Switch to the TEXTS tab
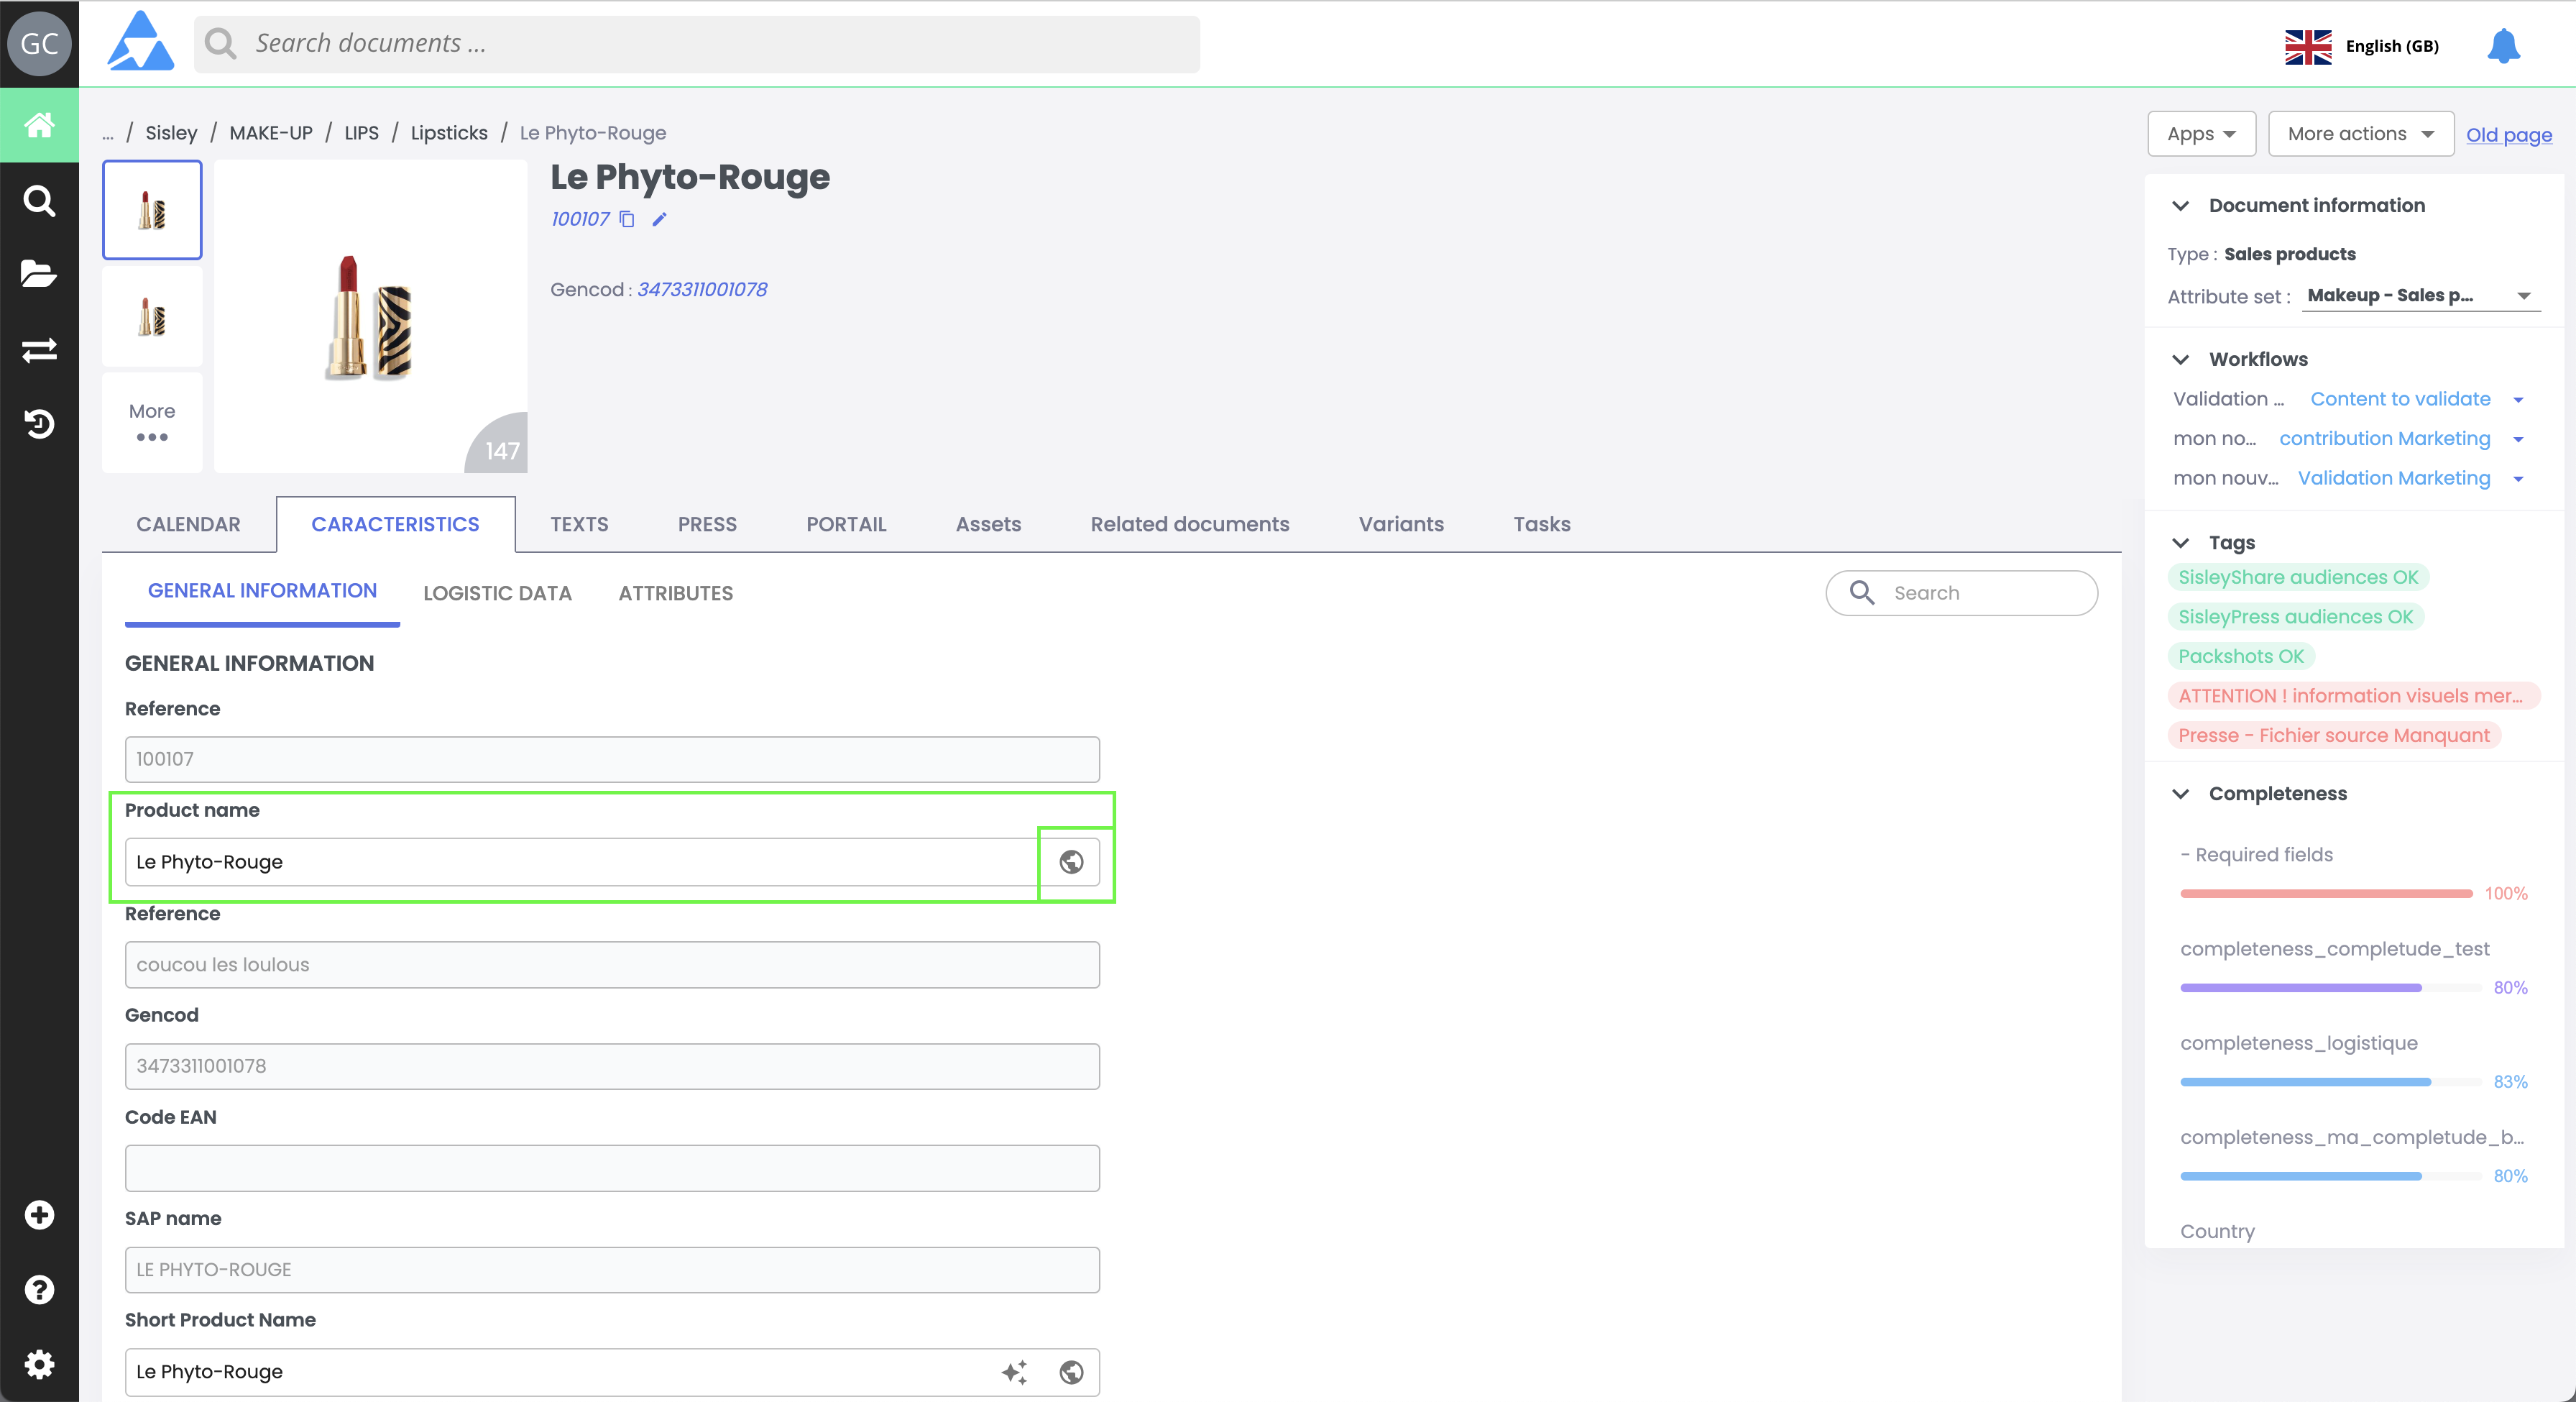 point(579,524)
